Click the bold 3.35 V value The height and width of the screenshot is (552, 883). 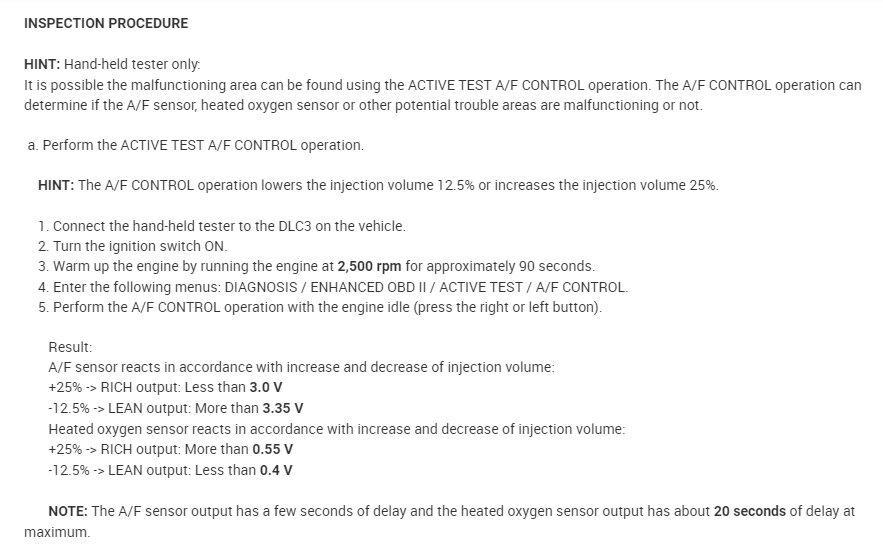(x=283, y=408)
